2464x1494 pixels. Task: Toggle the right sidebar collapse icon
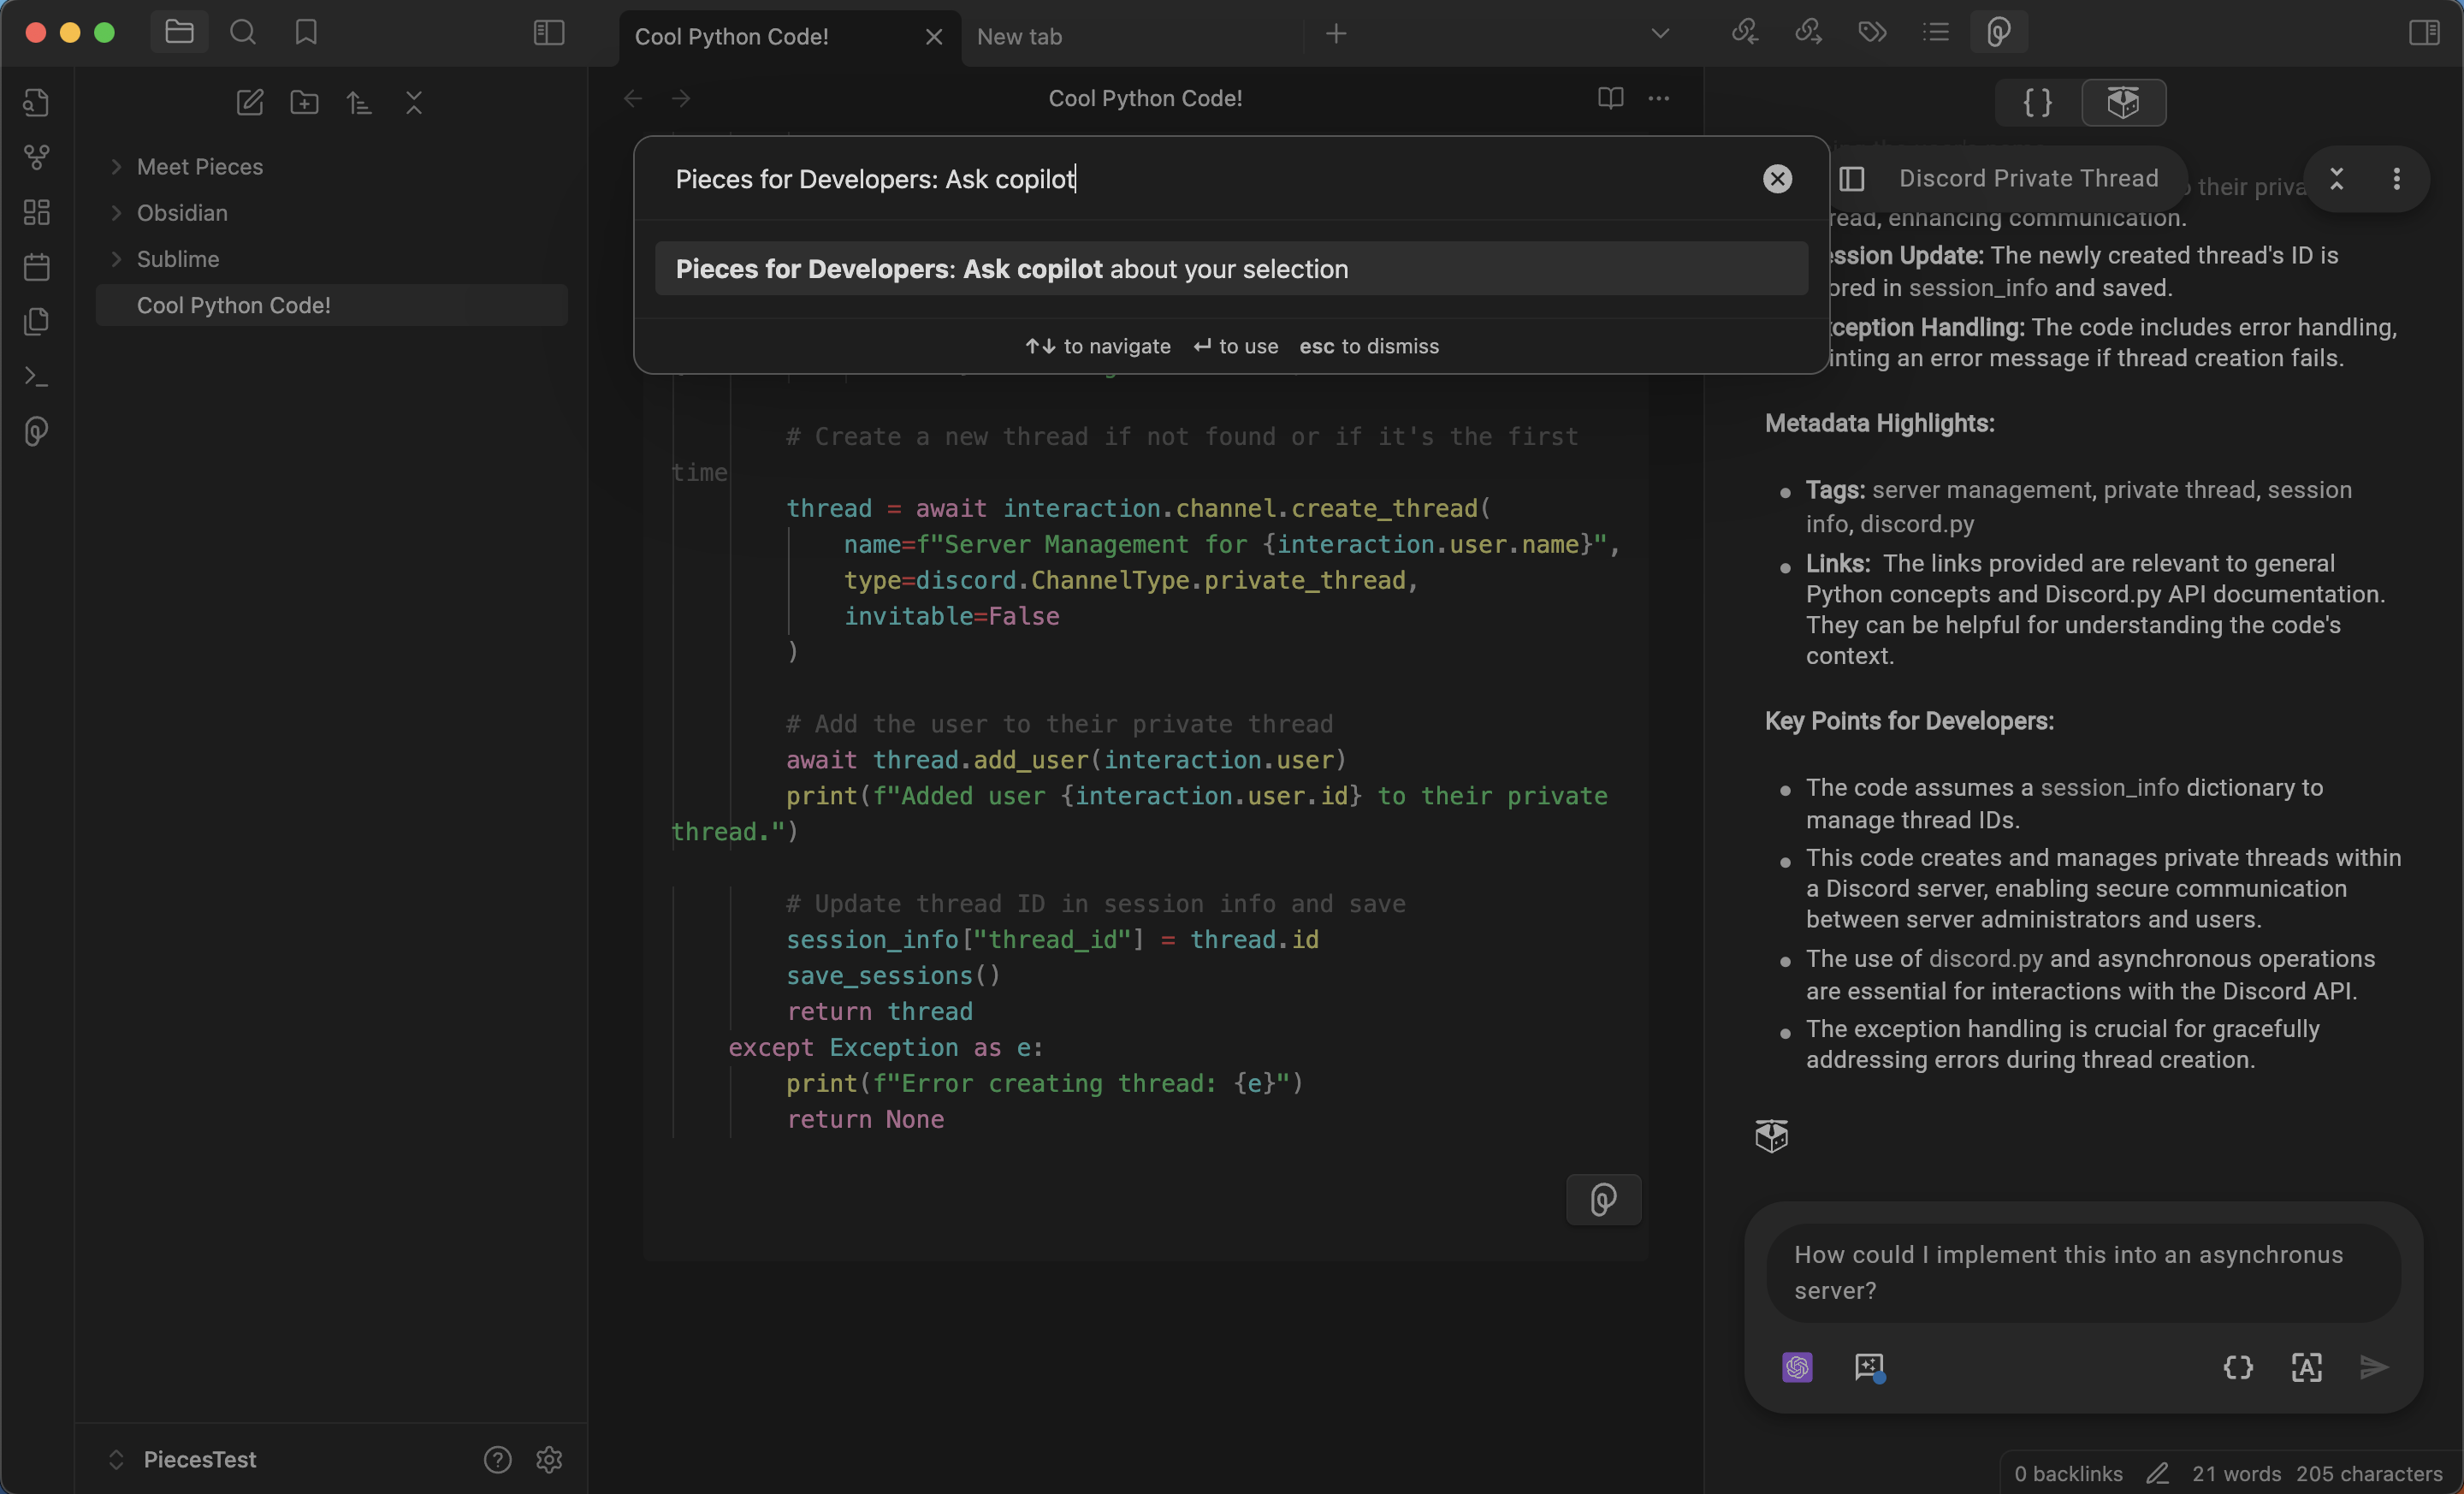(x=2424, y=33)
